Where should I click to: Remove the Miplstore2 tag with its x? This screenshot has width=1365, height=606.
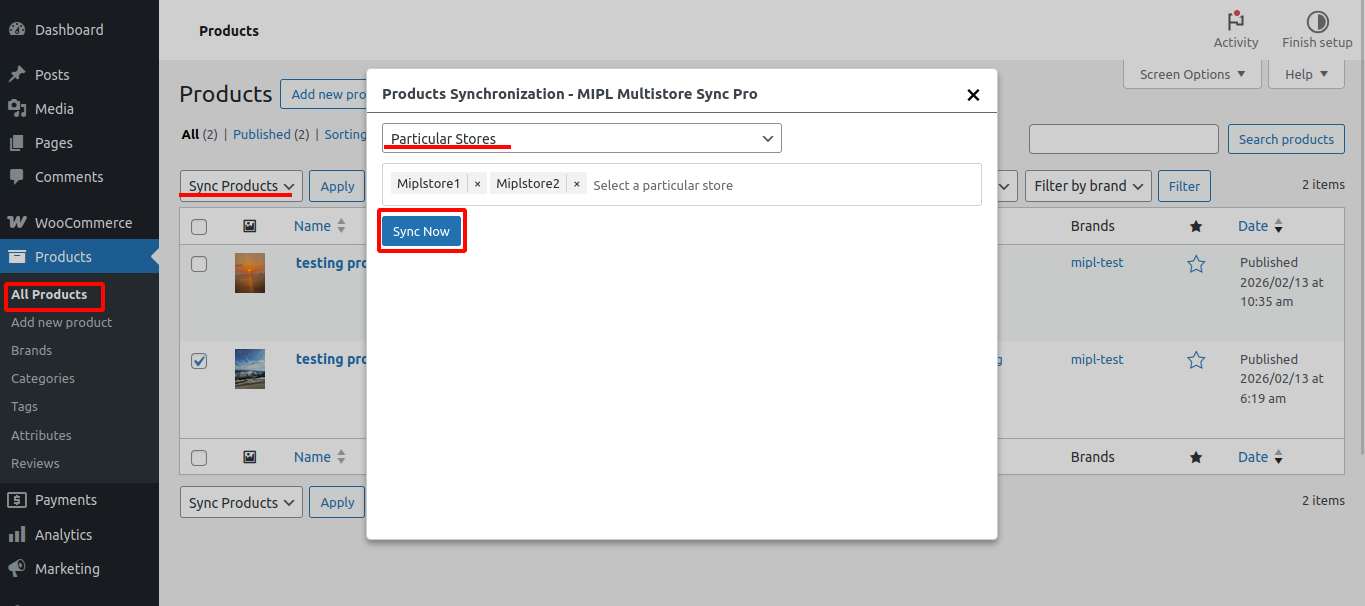tap(577, 184)
